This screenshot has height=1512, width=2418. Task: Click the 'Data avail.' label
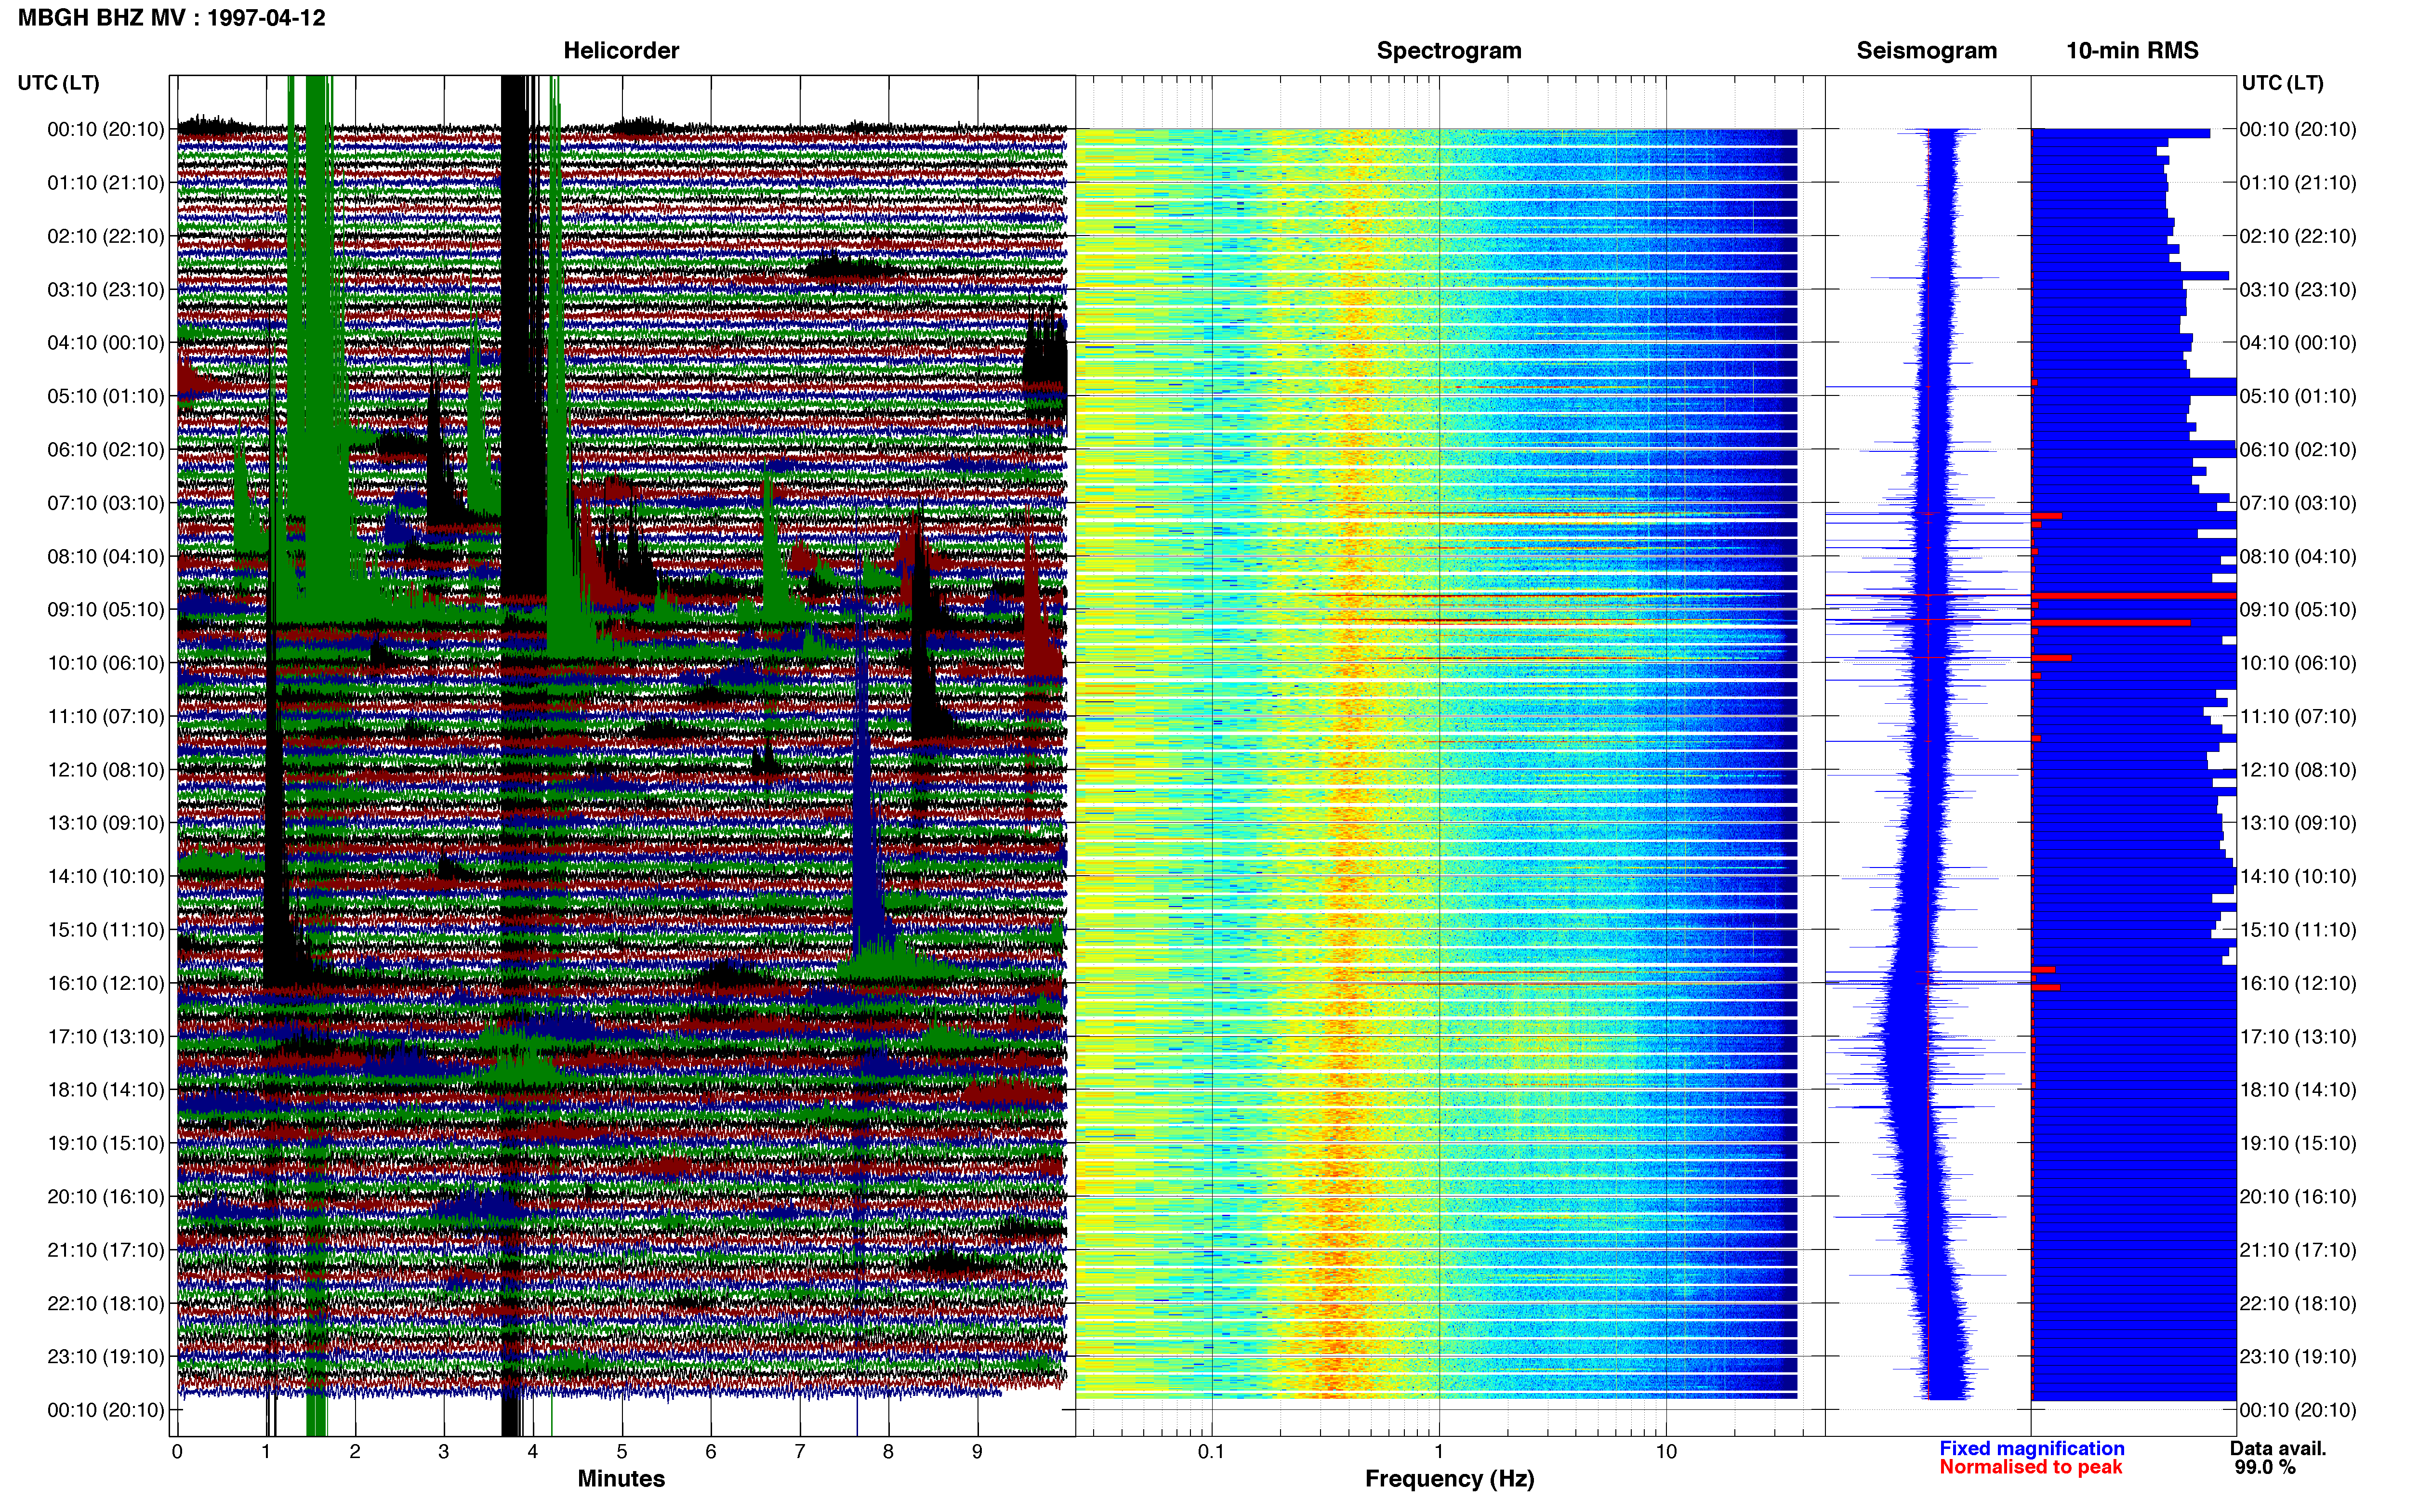pyautogui.click(x=2278, y=1448)
